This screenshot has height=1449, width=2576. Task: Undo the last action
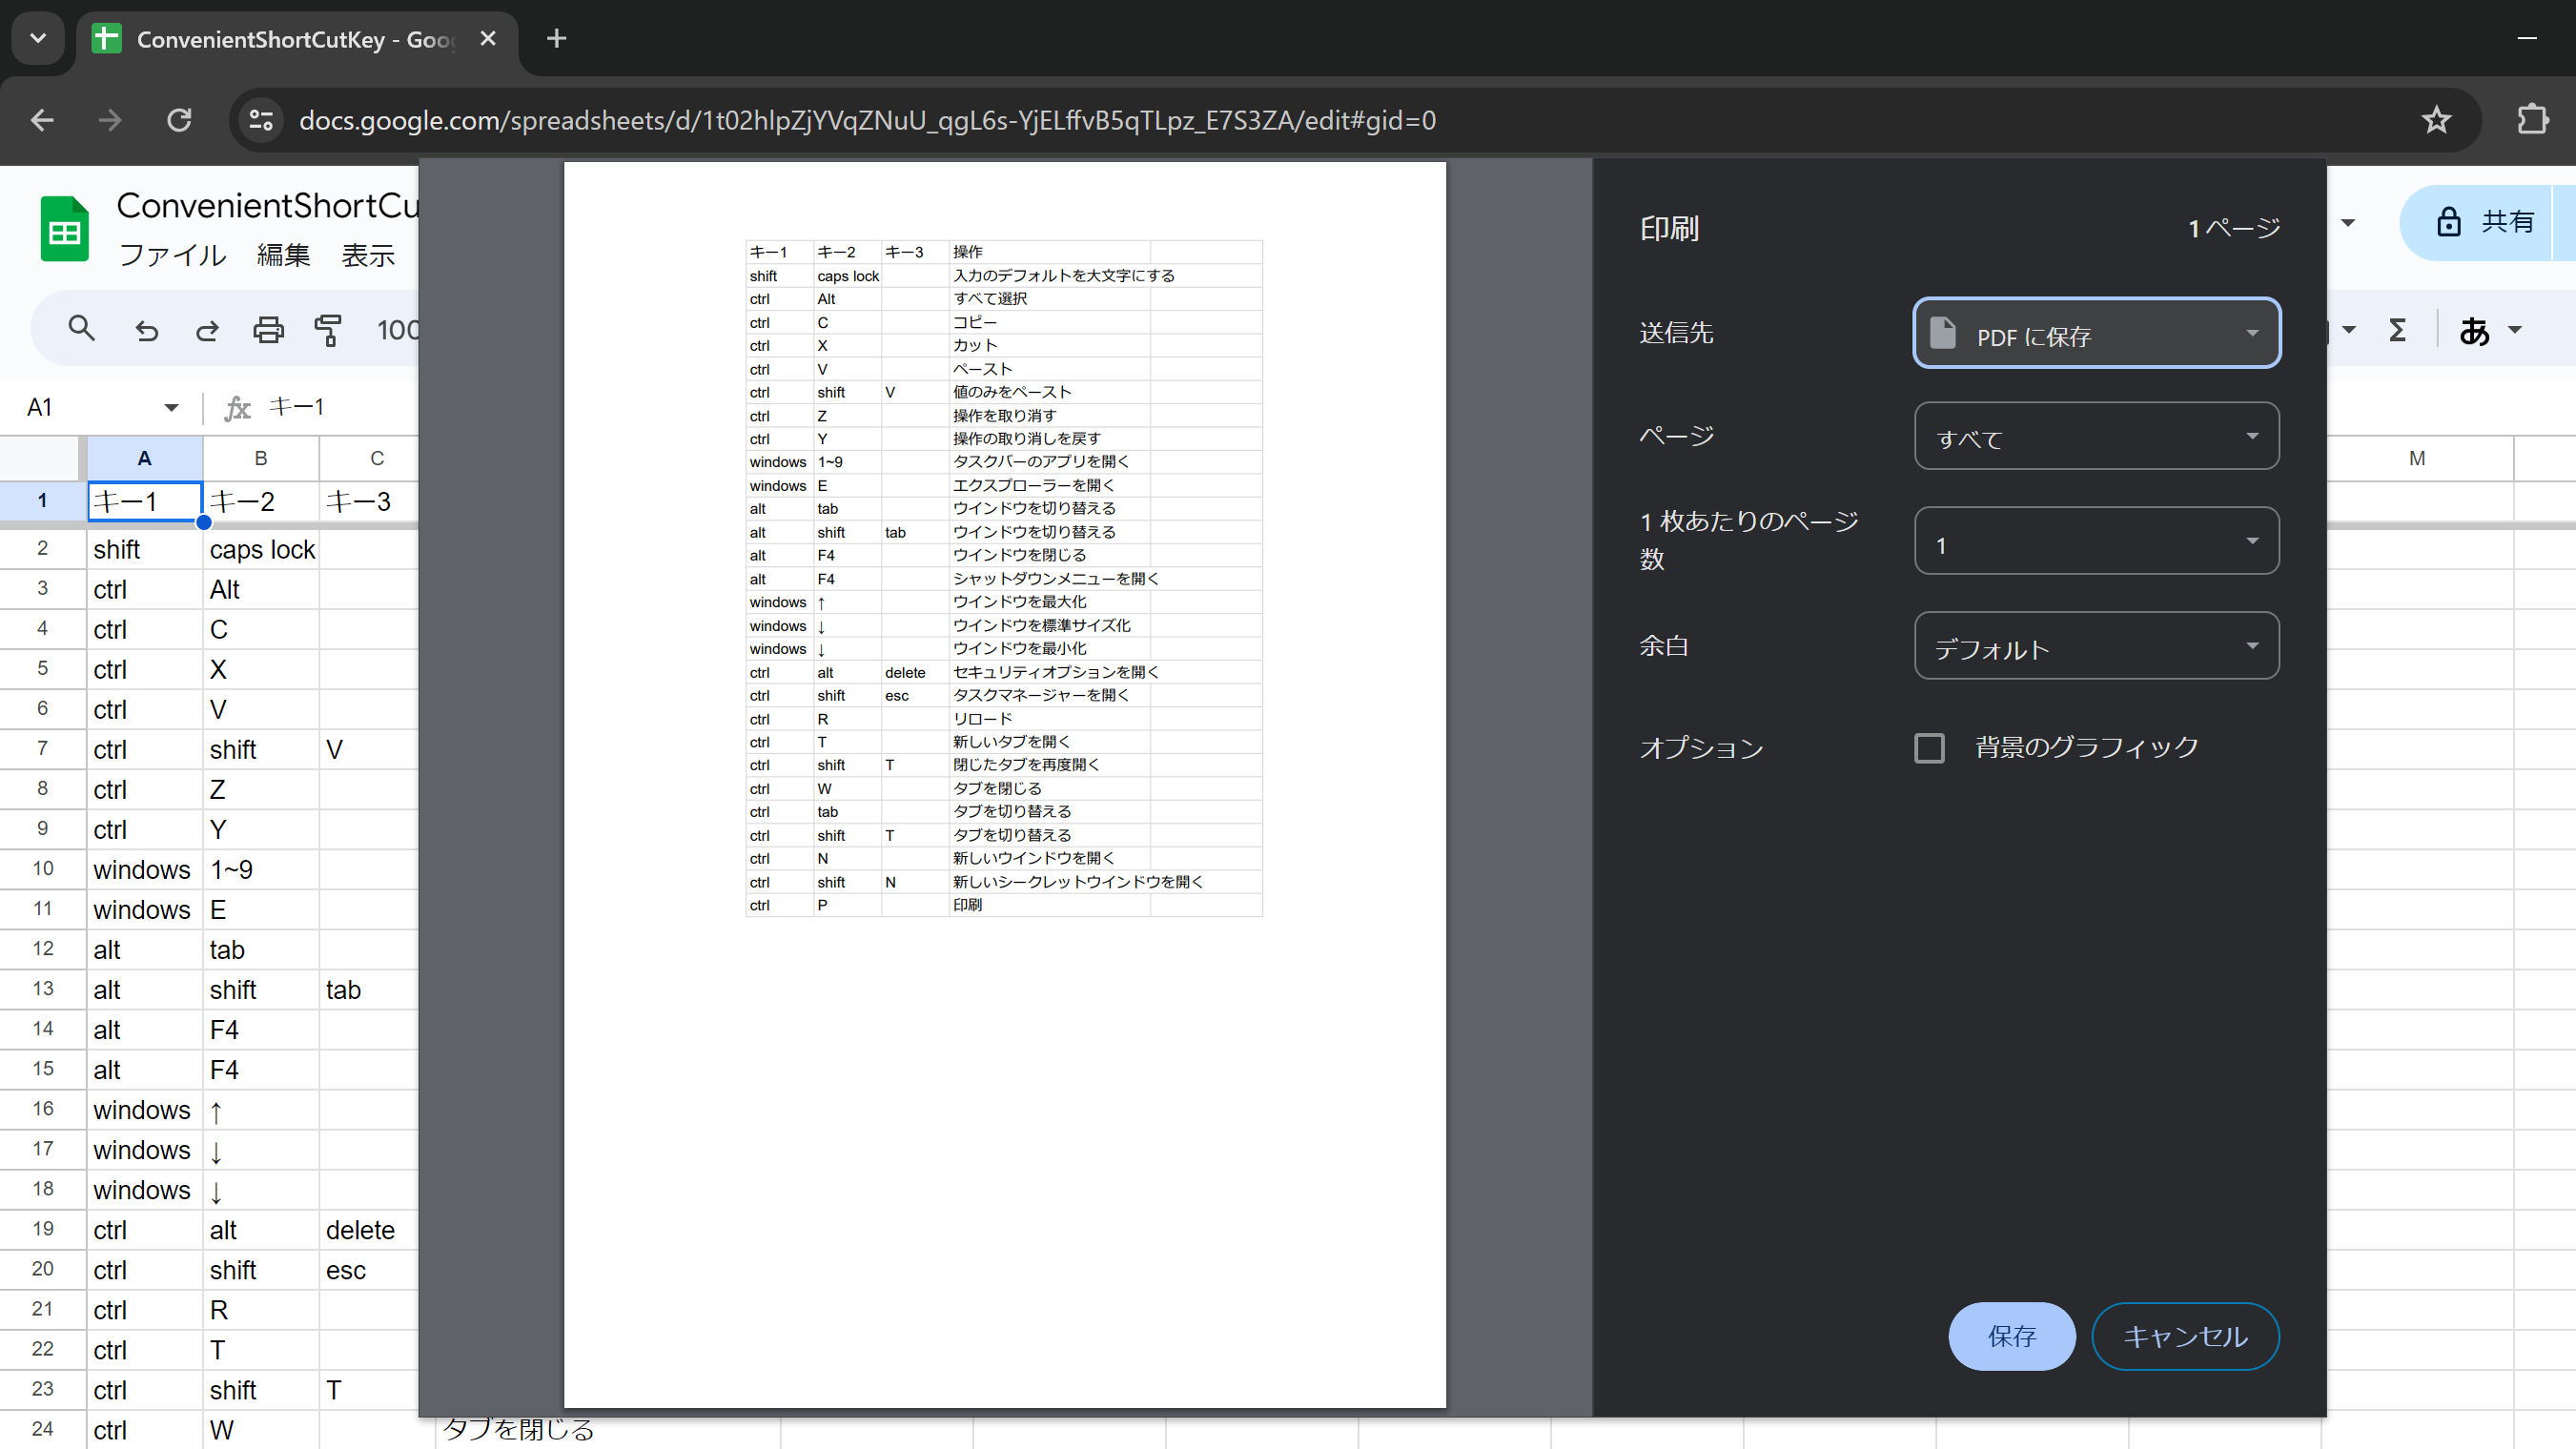(146, 328)
